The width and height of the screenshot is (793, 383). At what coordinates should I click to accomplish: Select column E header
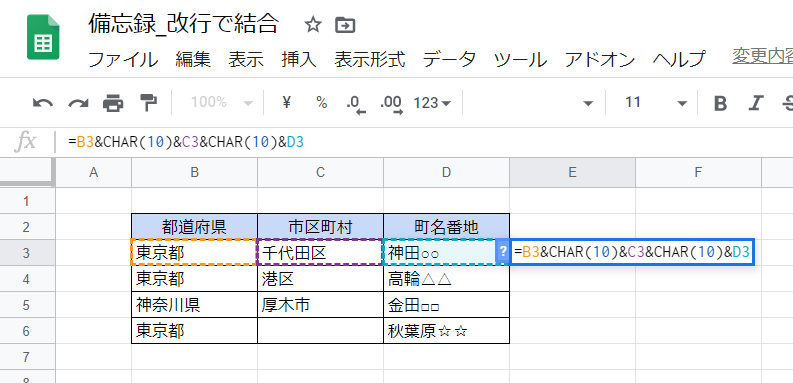(x=572, y=173)
